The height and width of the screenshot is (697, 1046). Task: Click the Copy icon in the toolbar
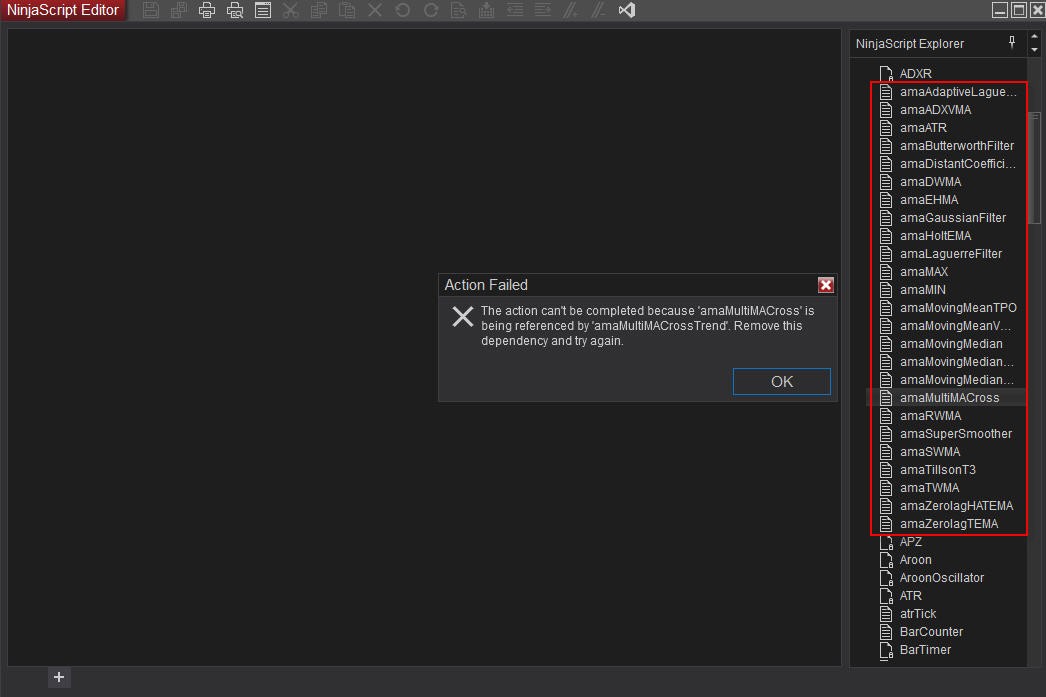point(319,10)
